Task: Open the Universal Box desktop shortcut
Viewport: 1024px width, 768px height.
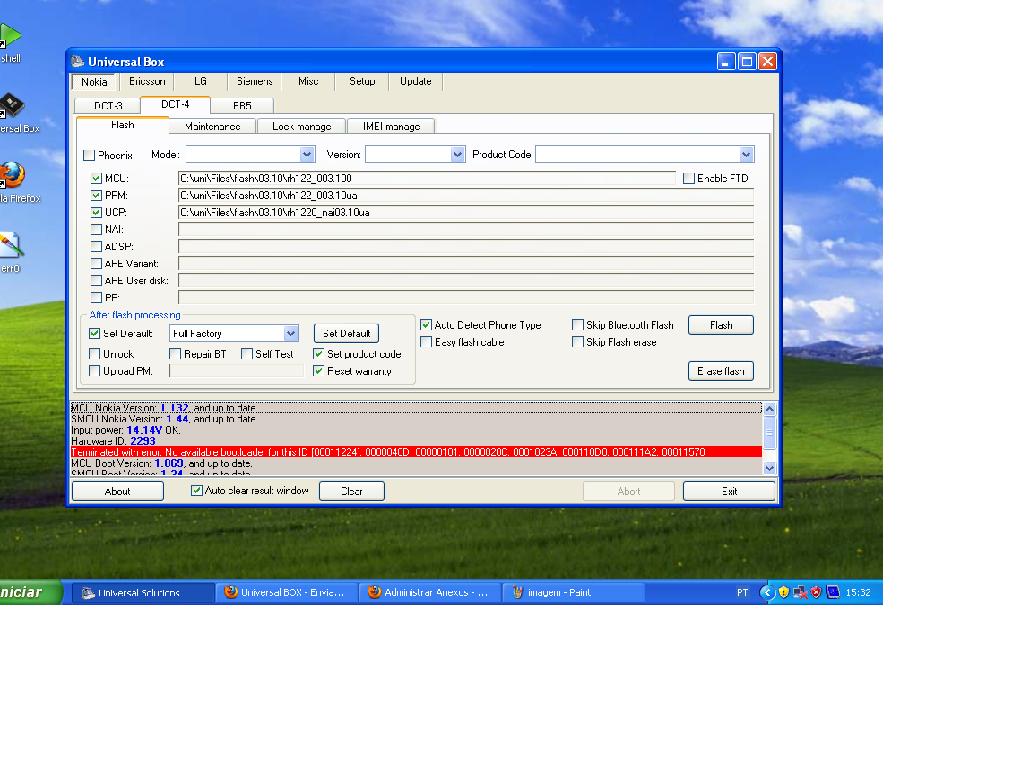Action: tap(10, 108)
